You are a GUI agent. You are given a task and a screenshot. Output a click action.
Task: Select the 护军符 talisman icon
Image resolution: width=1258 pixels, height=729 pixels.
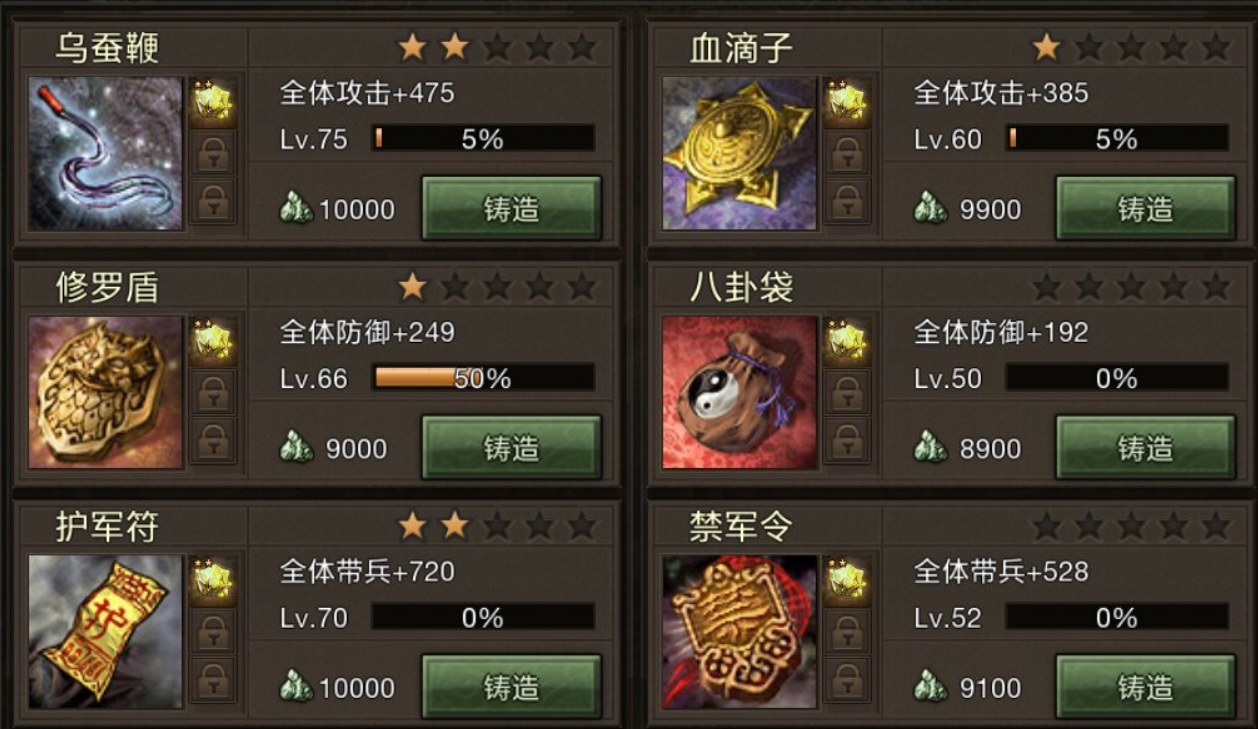(x=106, y=632)
